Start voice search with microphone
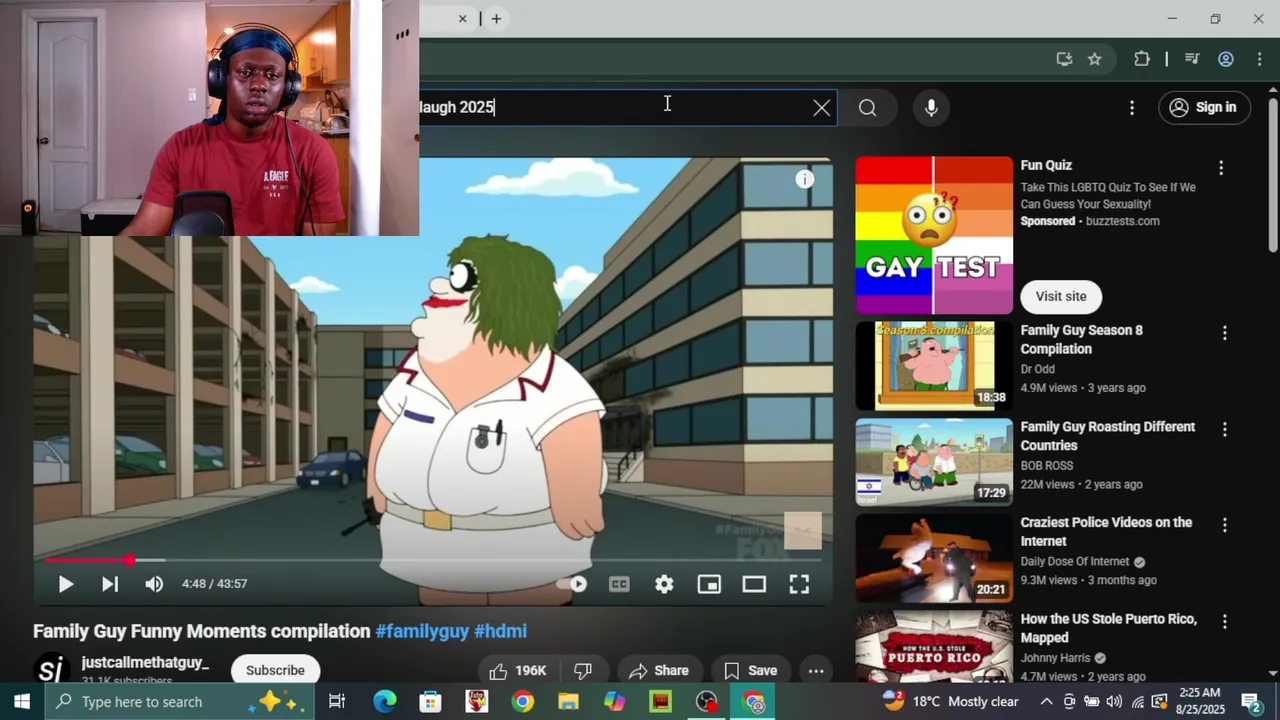 tap(931, 108)
